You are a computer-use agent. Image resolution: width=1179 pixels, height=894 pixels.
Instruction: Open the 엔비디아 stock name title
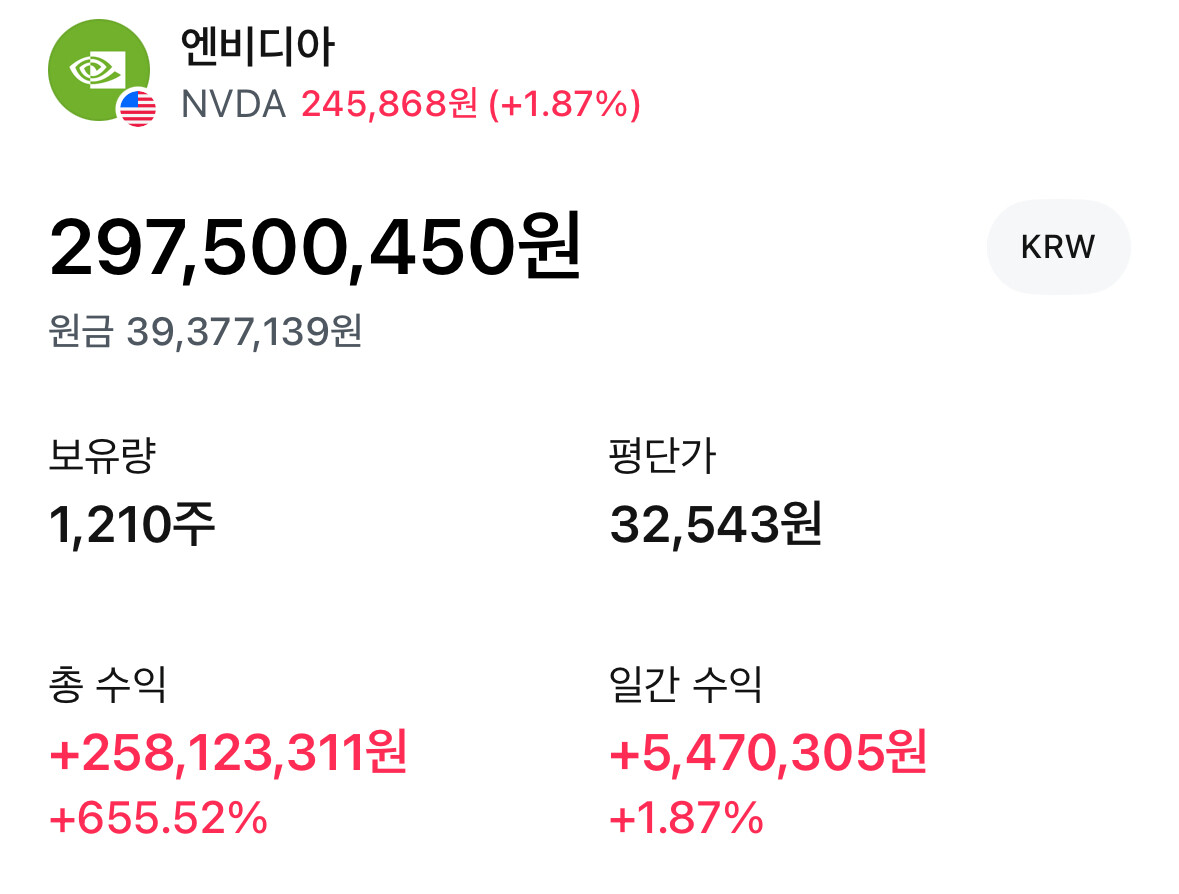coord(258,46)
